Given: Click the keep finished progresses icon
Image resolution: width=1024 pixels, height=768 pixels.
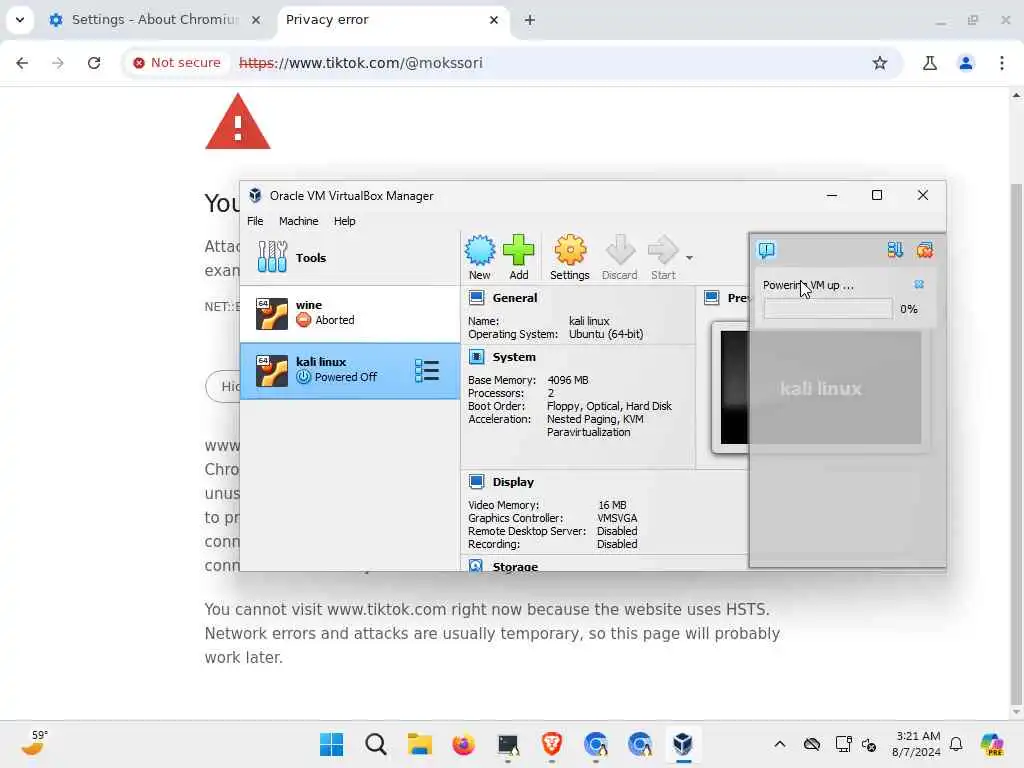Looking at the screenshot, I should [x=895, y=250].
